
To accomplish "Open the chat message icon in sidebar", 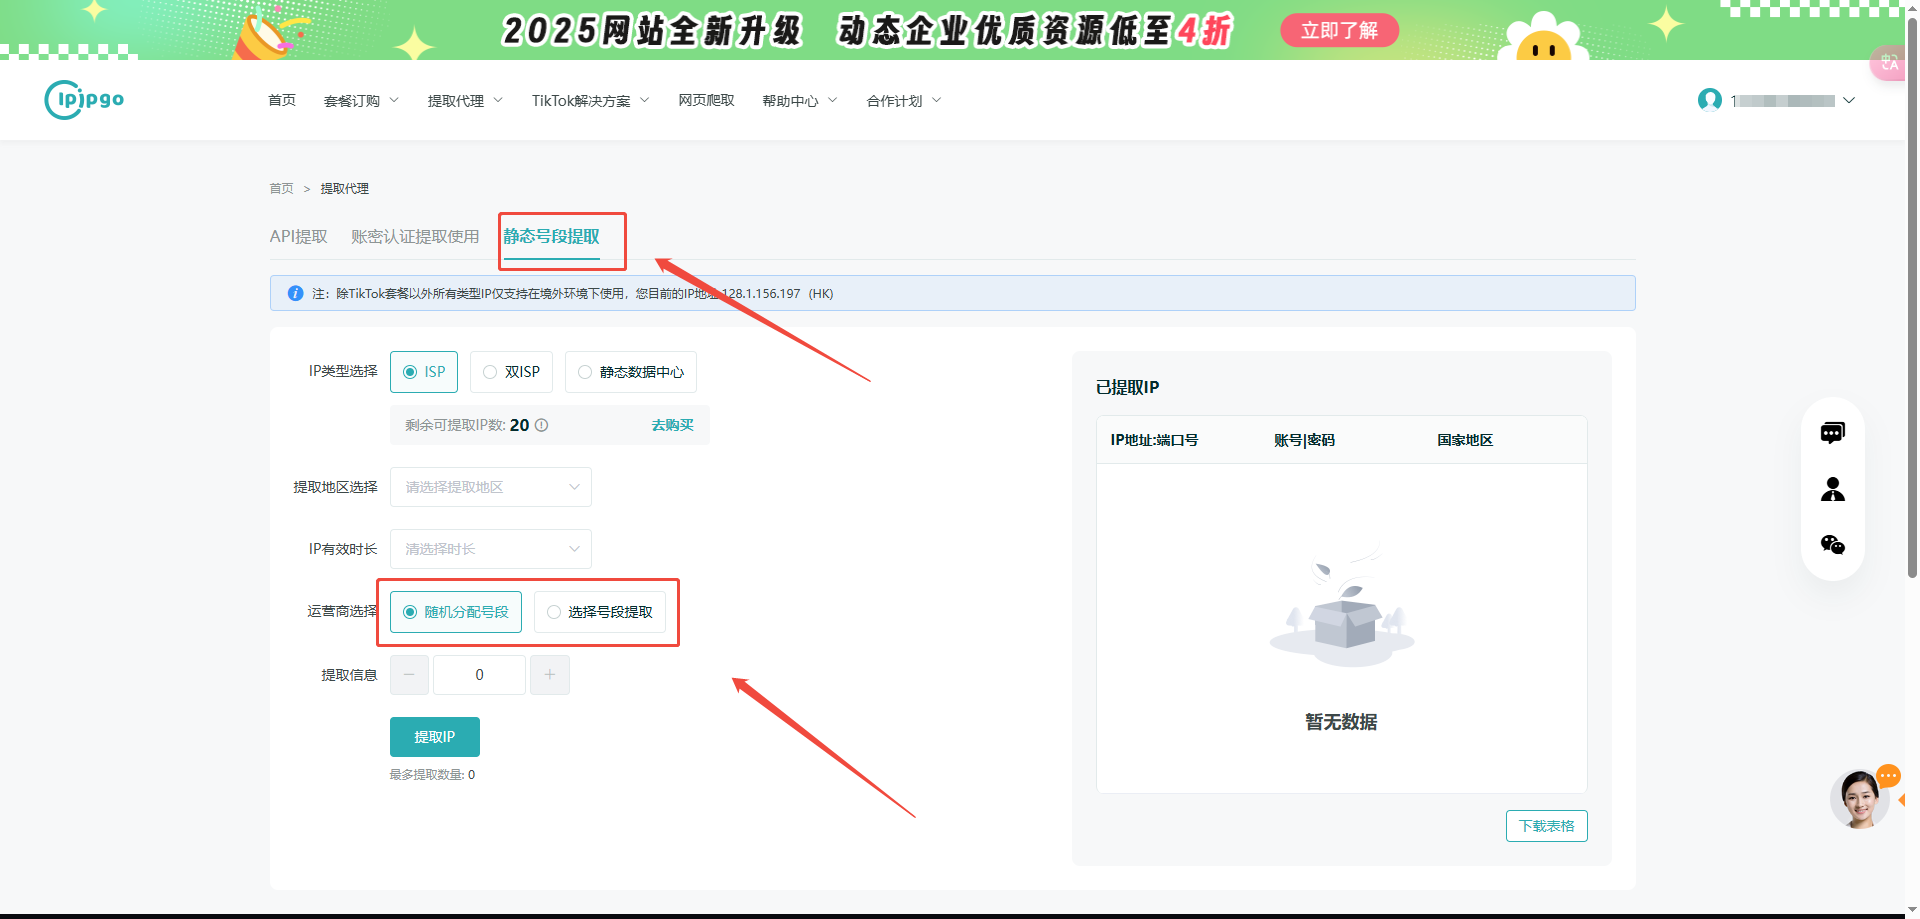I will coord(1832,433).
